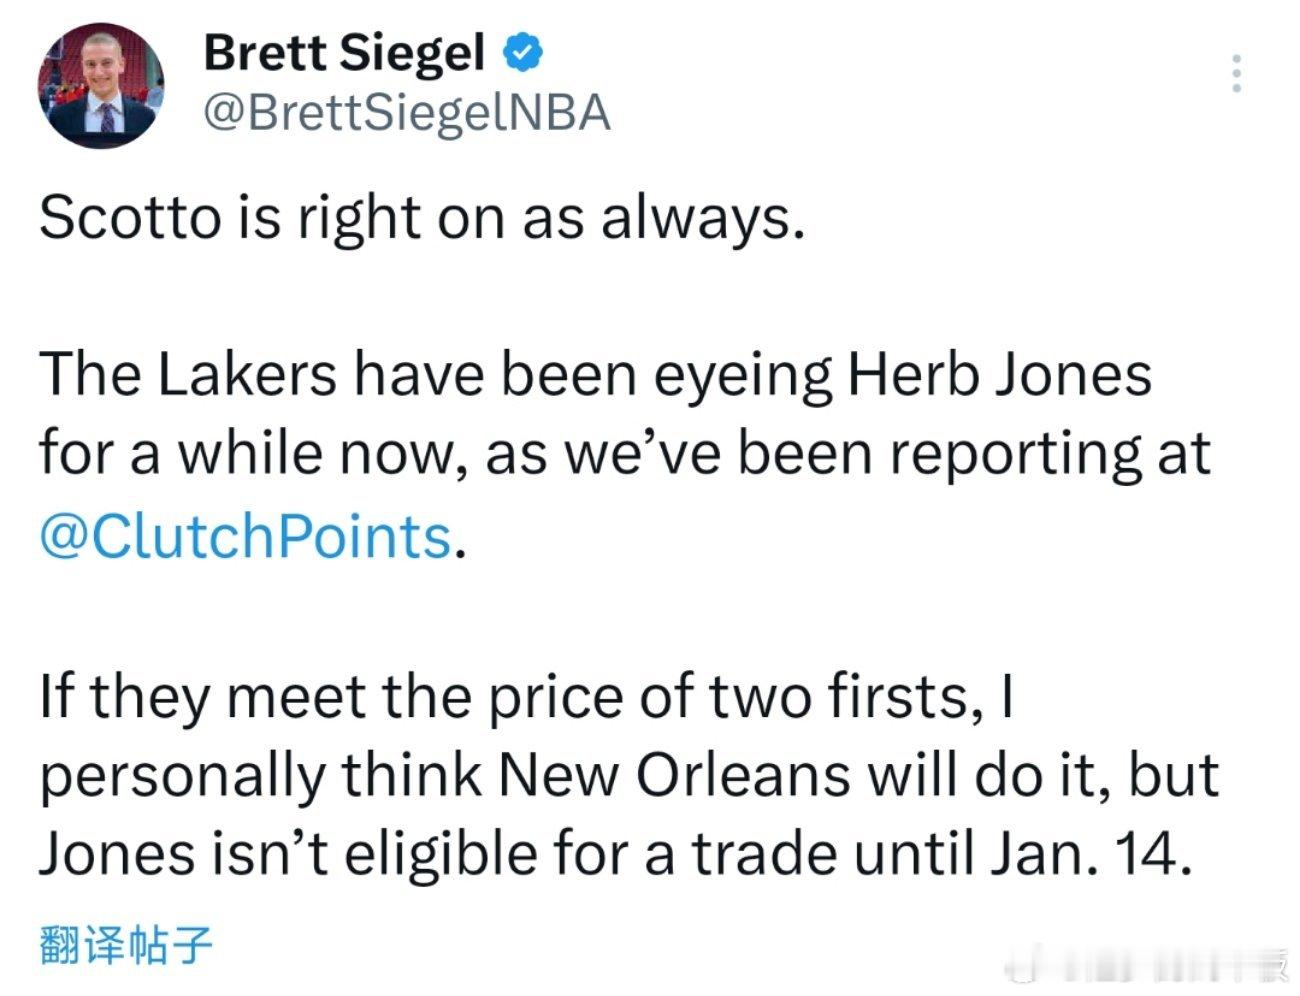Click the line mentioning New Orleans
The width and height of the screenshot is (1300, 996).
tap(628, 775)
